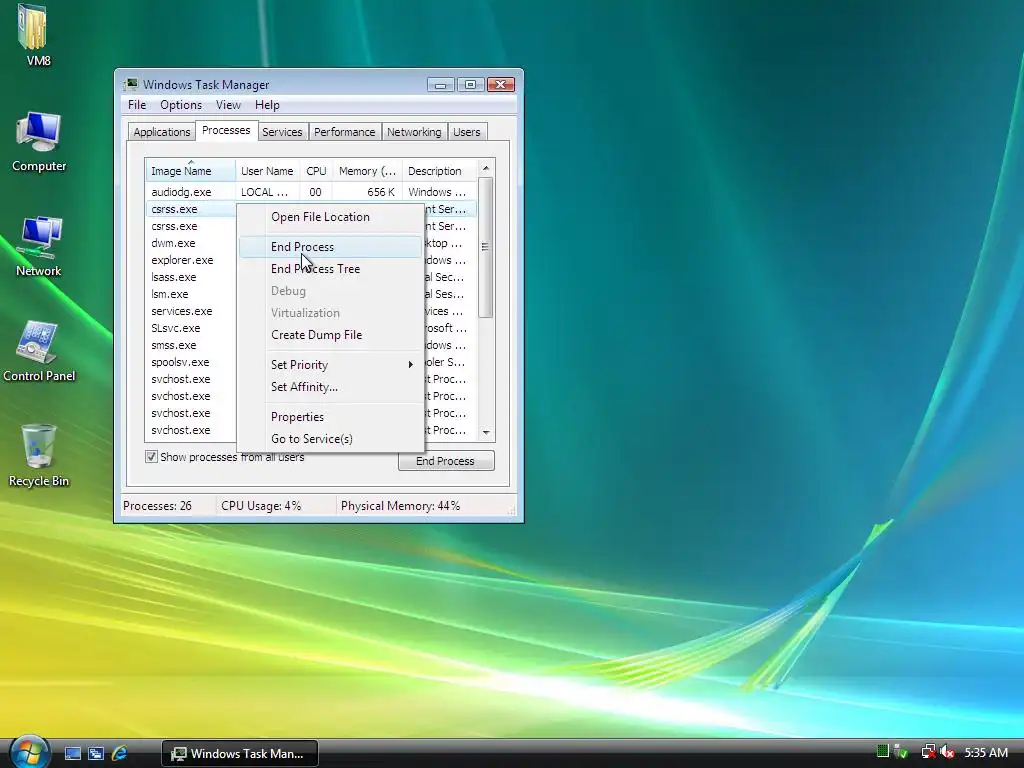Sort by the CPU column header

[316, 170]
